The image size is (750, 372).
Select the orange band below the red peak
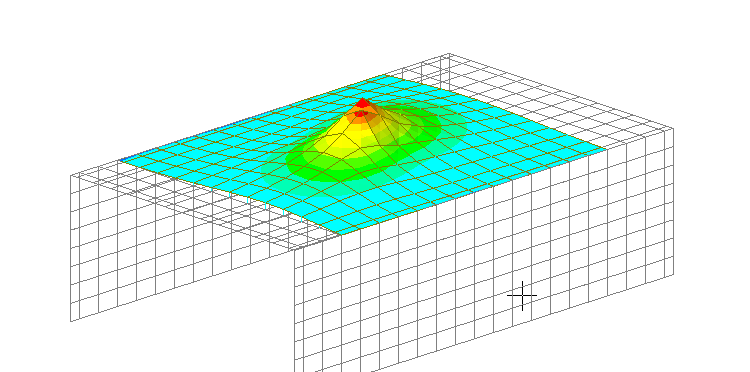coord(359,119)
